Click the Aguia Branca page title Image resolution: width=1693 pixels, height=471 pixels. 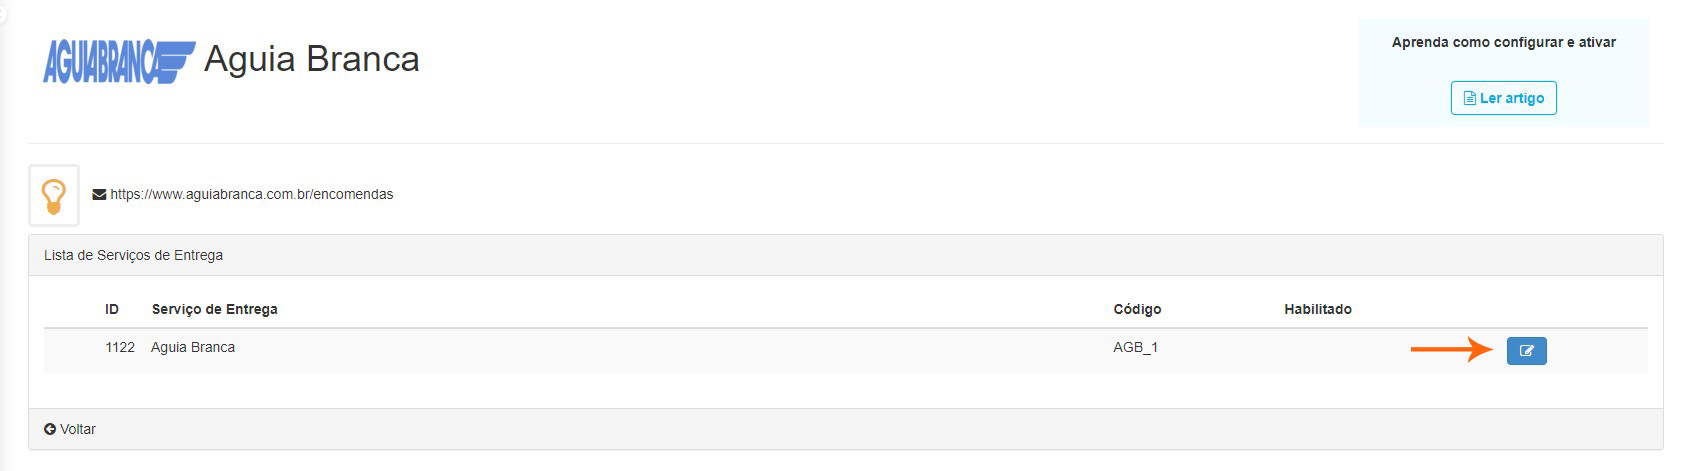pos(311,59)
